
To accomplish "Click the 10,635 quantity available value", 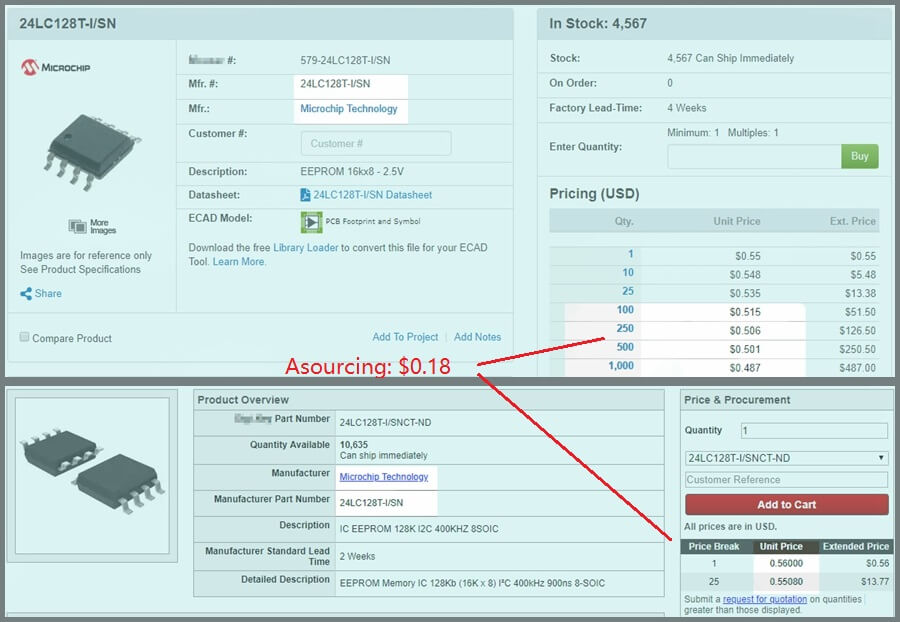I will click(354, 445).
